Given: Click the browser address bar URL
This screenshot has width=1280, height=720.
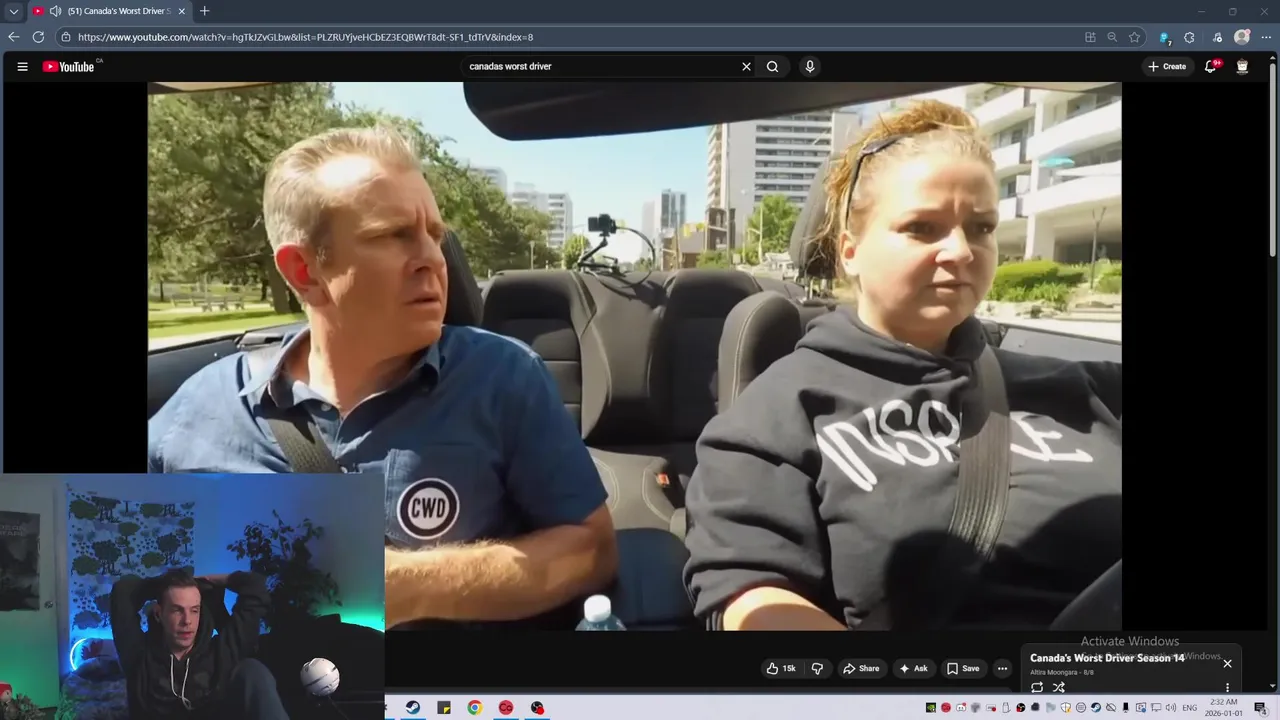Looking at the screenshot, I should pos(305,37).
